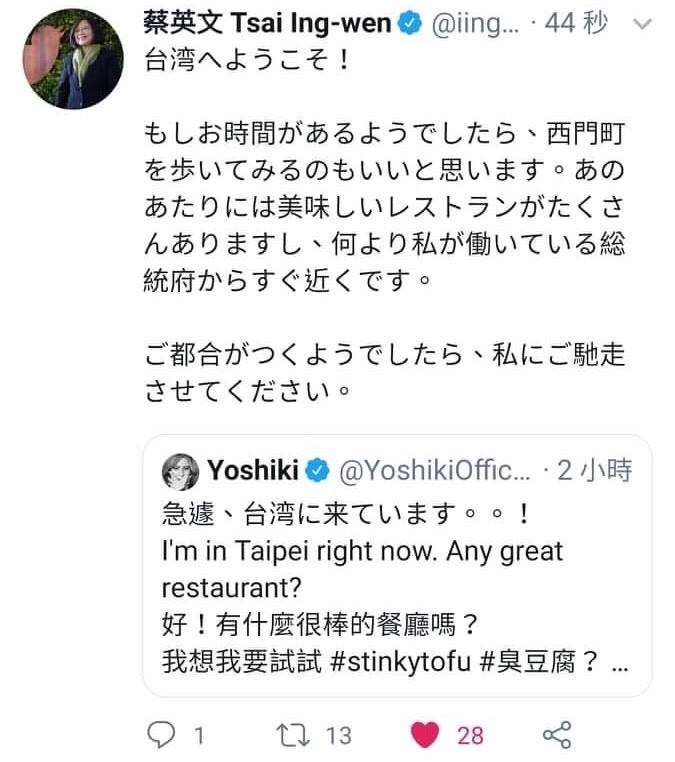Viewport: 675px width, 762px height.
Task: Toggle the red heart like icon
Action: coord(427,736)
